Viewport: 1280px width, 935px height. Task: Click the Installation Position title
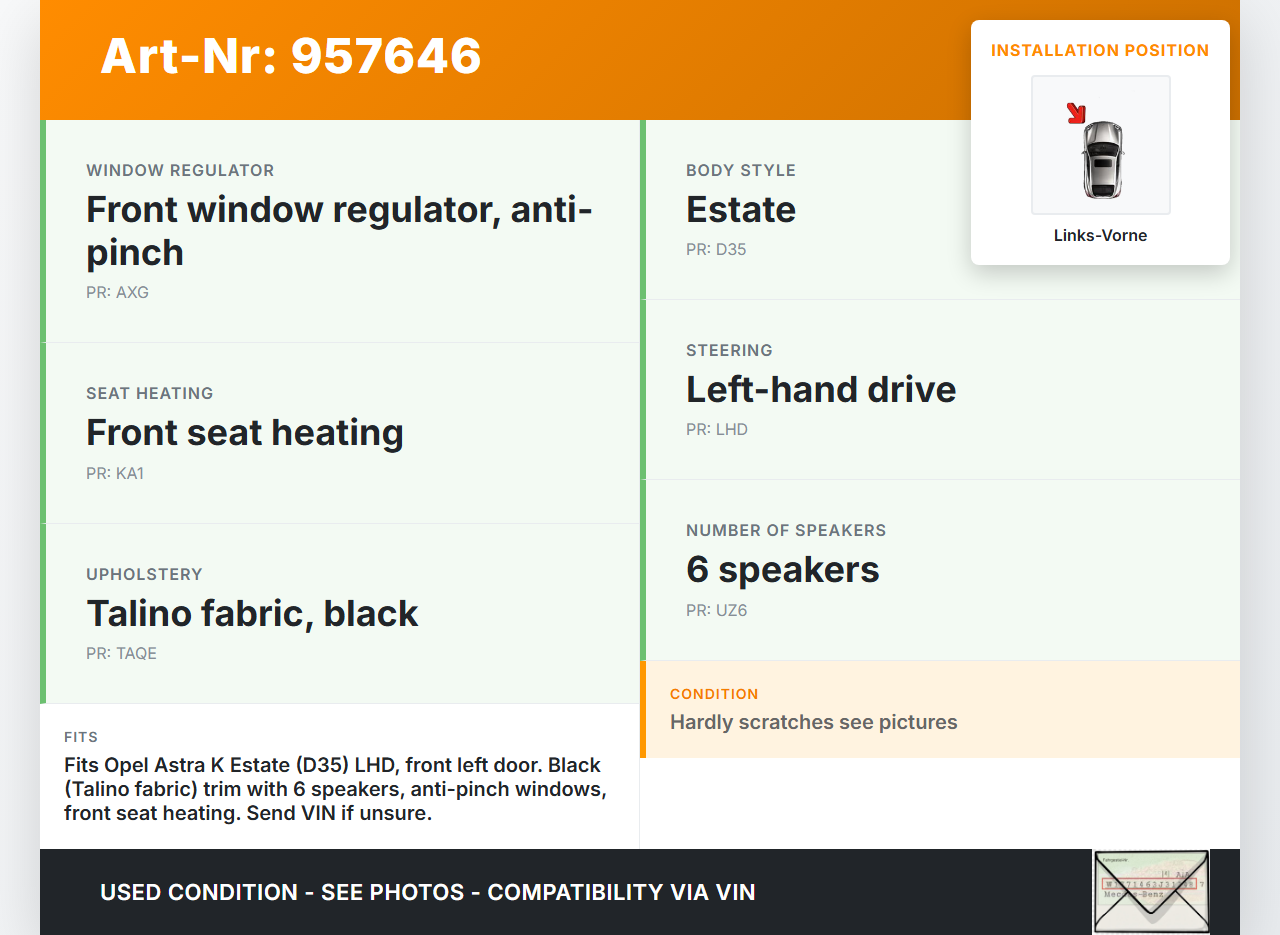[x=1100, y=51]
